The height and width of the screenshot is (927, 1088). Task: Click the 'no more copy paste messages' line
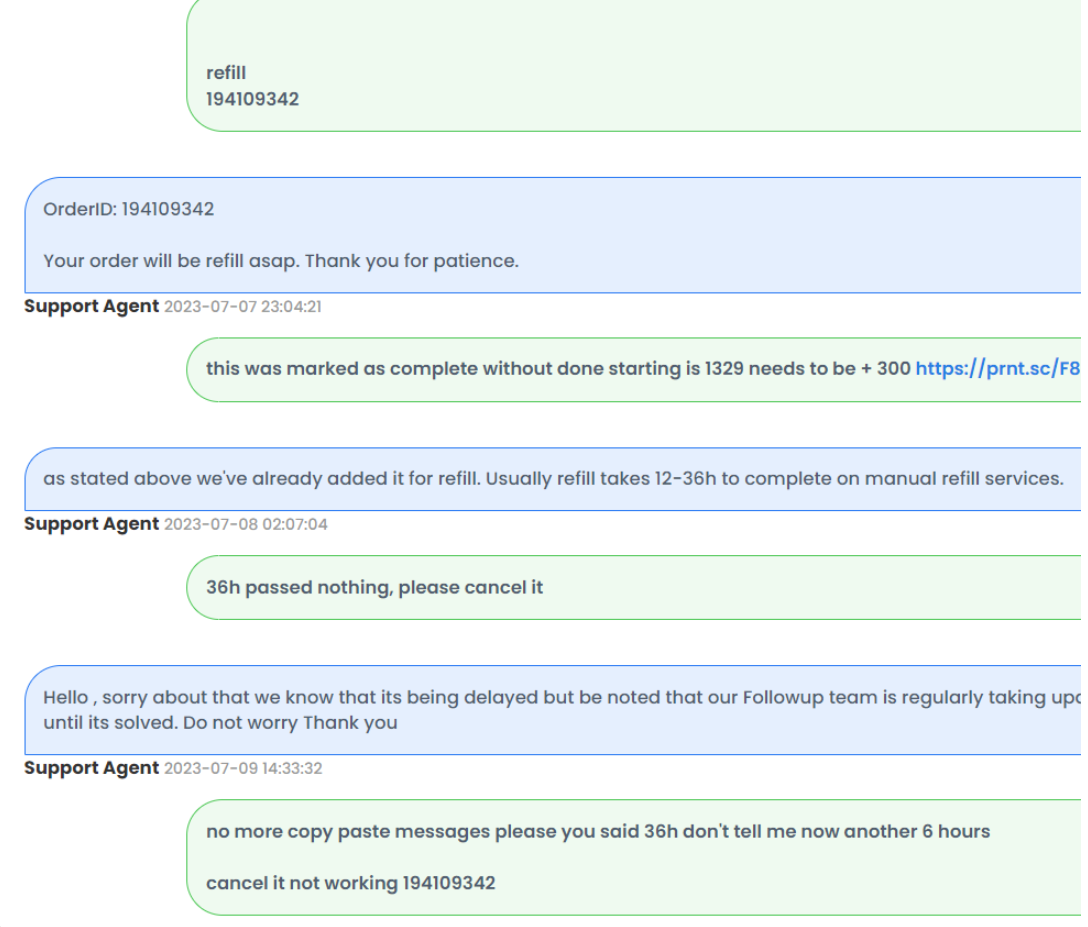(x=598, y=832)
